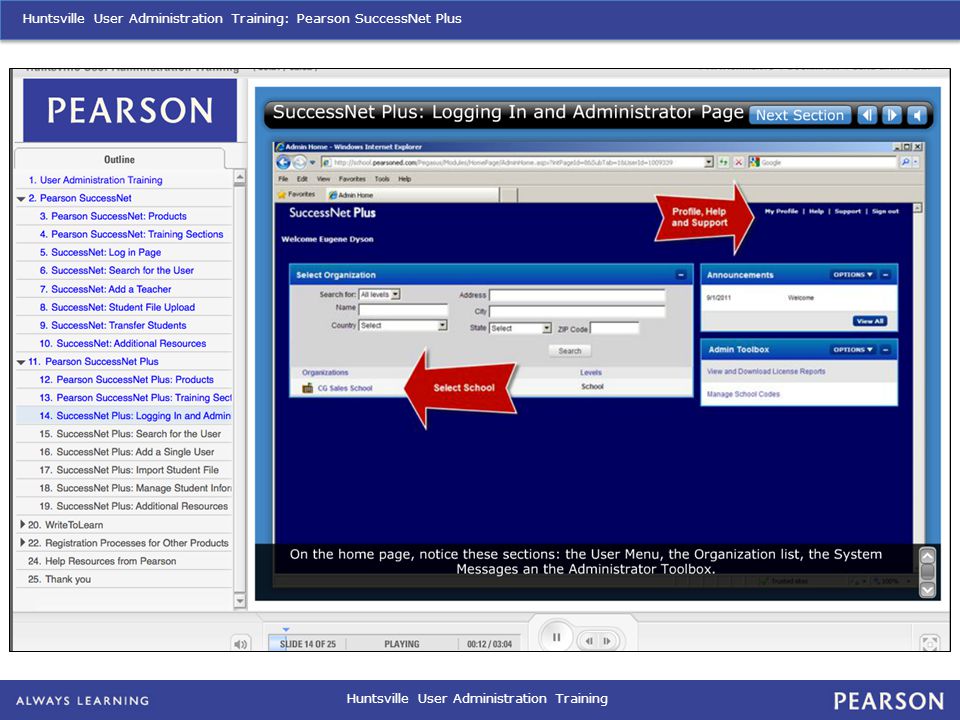This screenshot has height=720, width=960.
Task: Open 8. SuccessNet: Student File Upload
Action: coord(117,307)
